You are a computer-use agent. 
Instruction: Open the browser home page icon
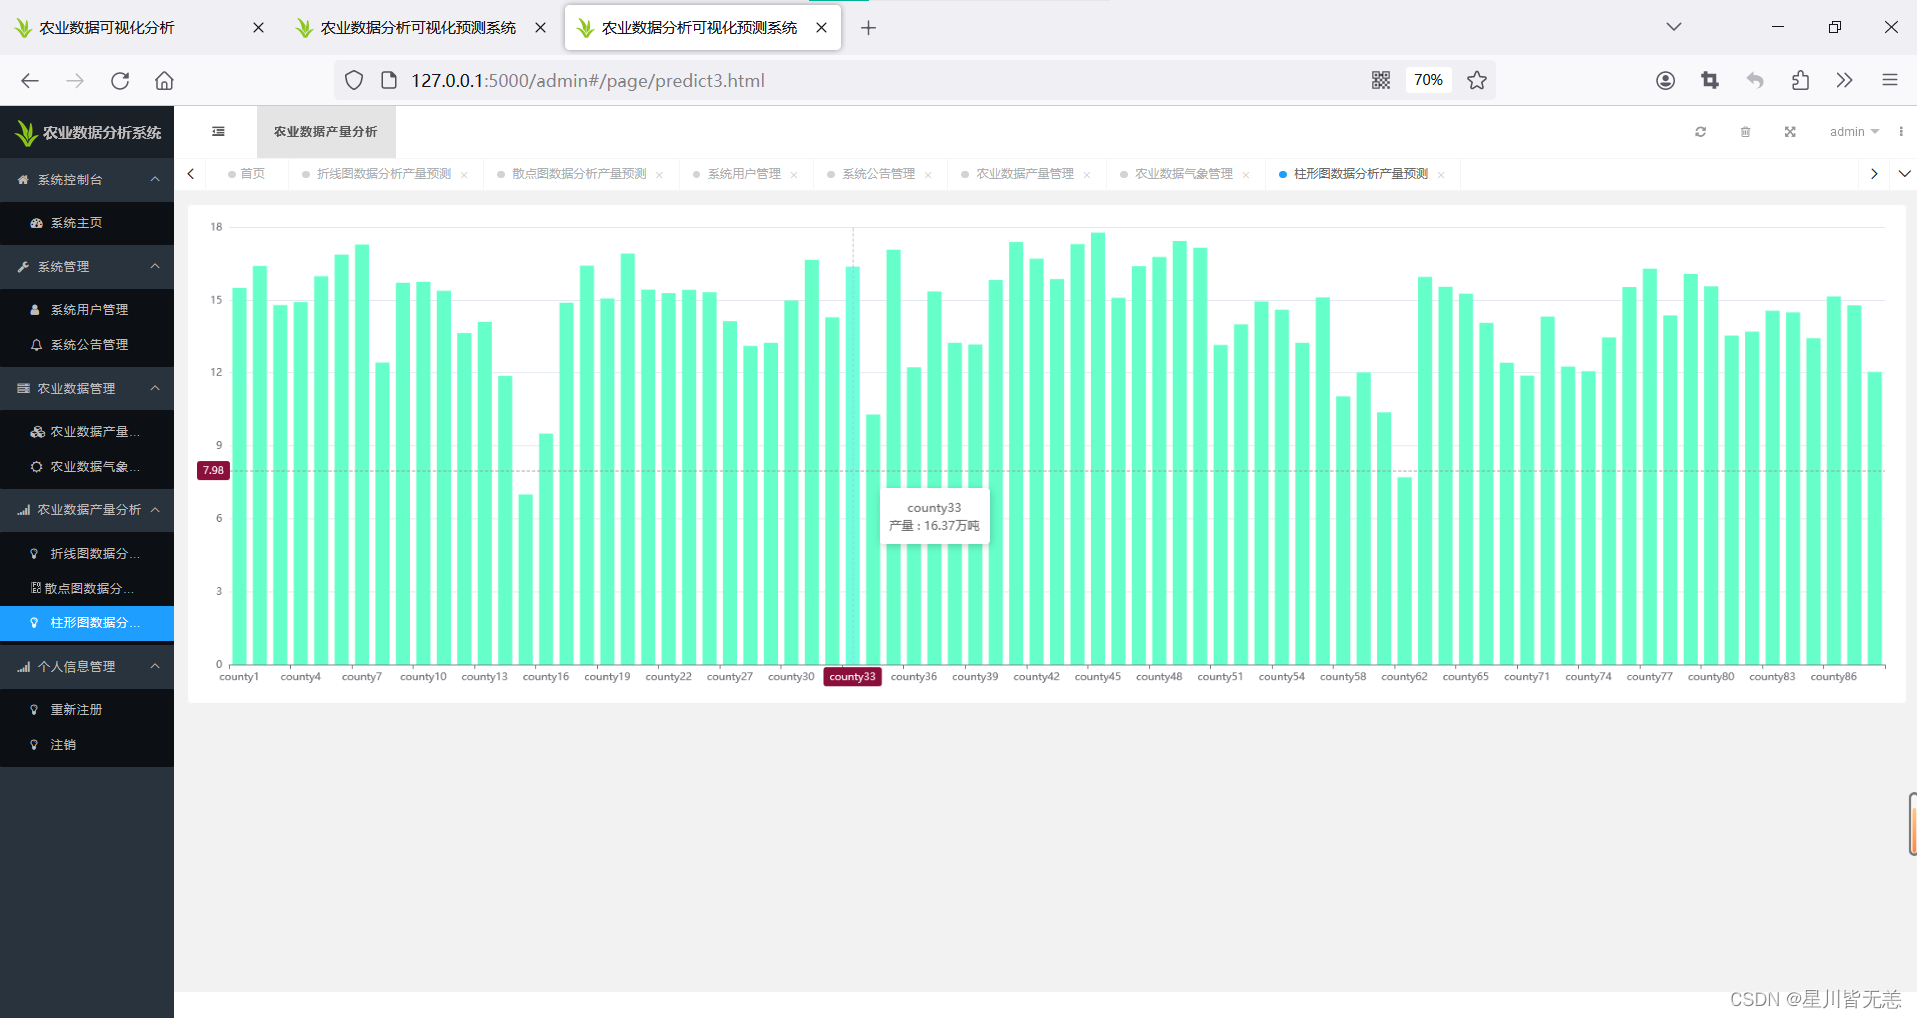pos(164,81)
